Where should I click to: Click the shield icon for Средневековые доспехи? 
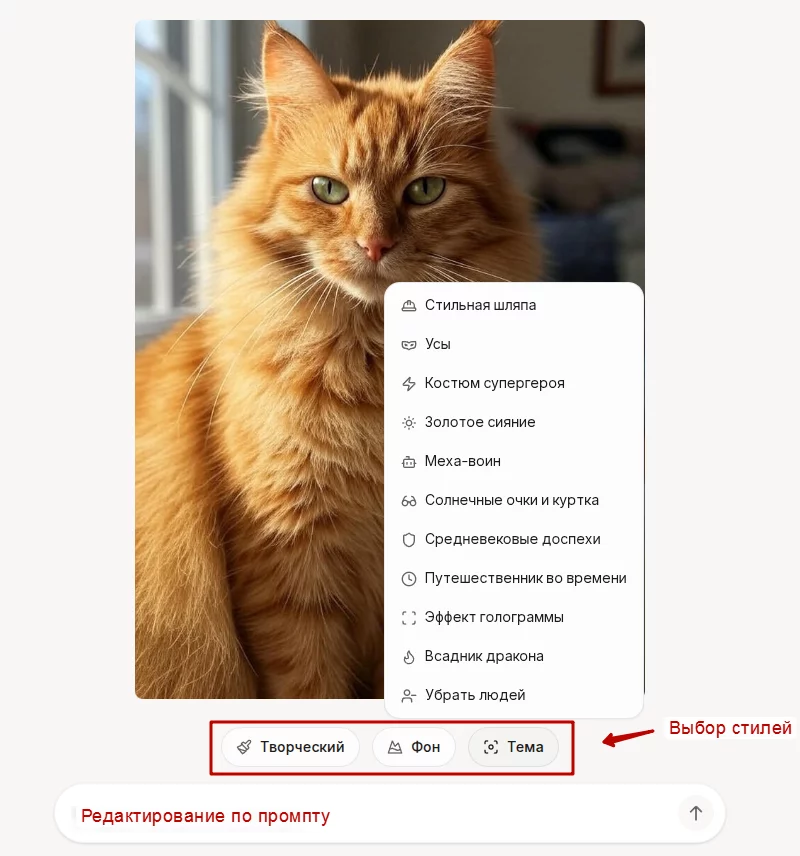[408, 540]
